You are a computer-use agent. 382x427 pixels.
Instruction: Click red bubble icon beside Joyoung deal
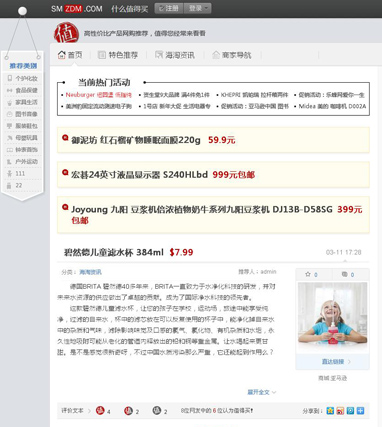[x=65, y=207]
